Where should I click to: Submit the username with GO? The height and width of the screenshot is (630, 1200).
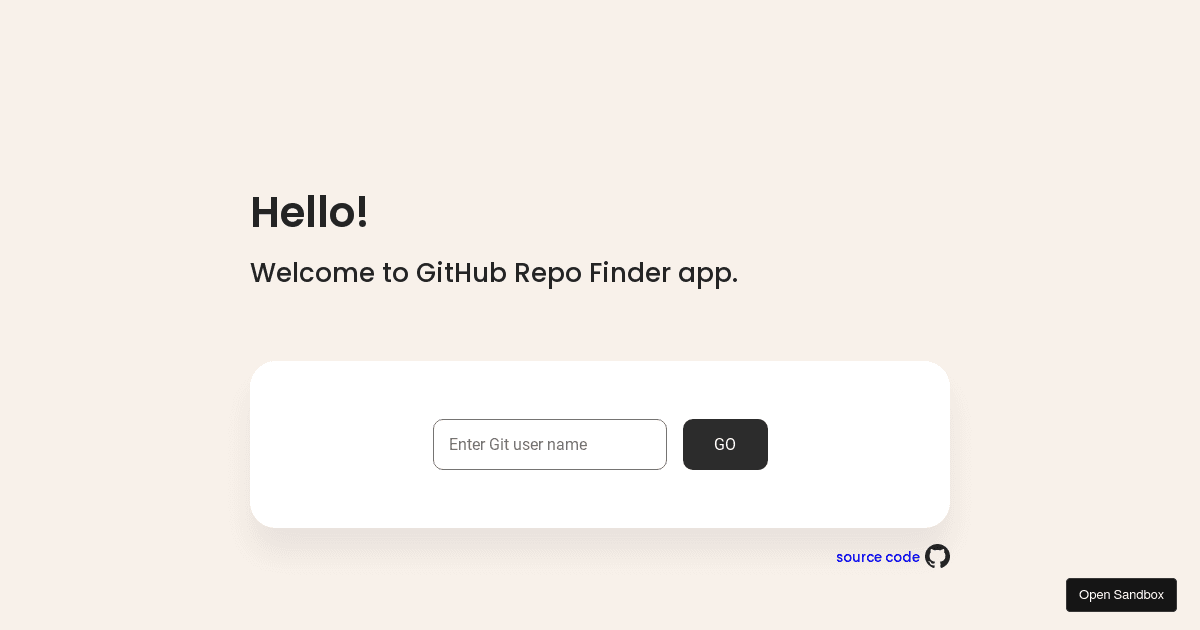click(x=725, y=444)
